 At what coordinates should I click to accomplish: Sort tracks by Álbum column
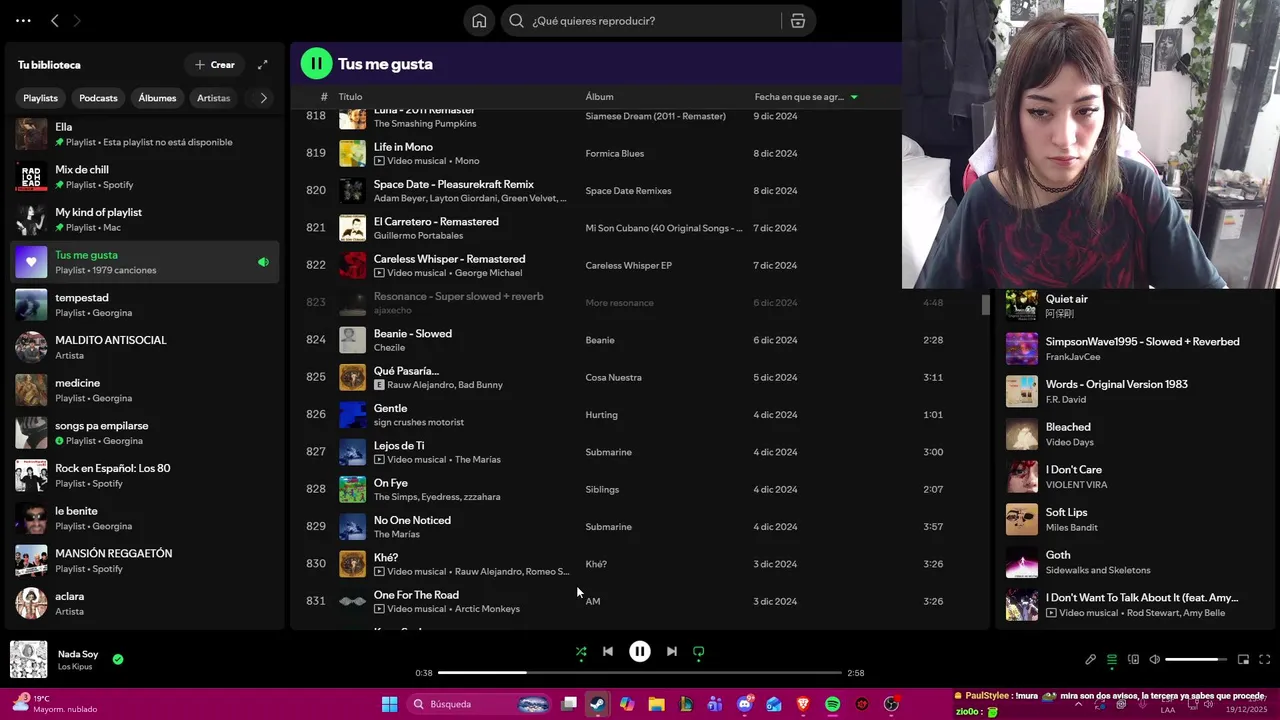(x=599, y=97)
